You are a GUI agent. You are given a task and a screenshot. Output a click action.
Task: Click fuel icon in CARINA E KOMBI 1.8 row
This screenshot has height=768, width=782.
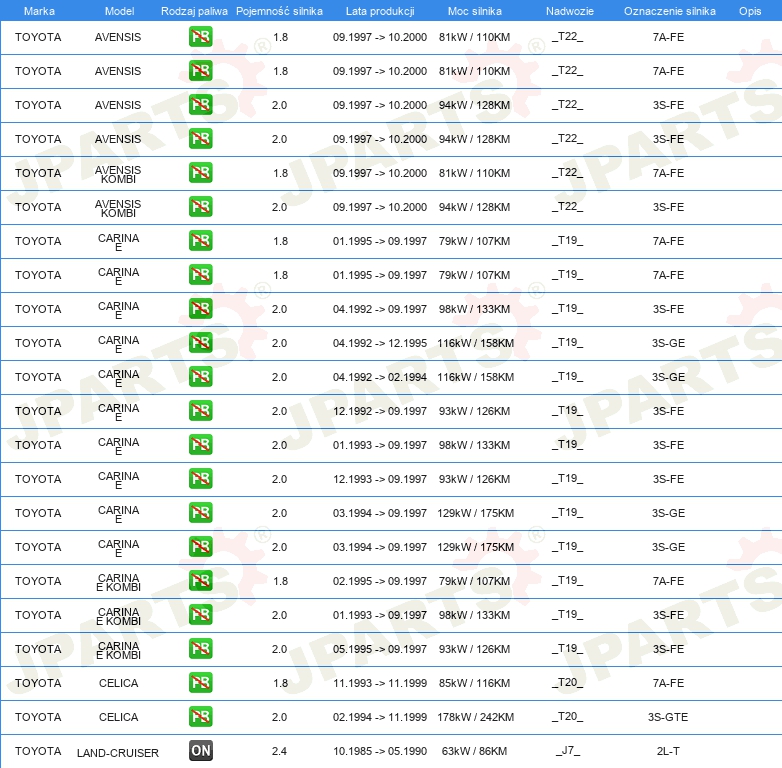point(200,580)
